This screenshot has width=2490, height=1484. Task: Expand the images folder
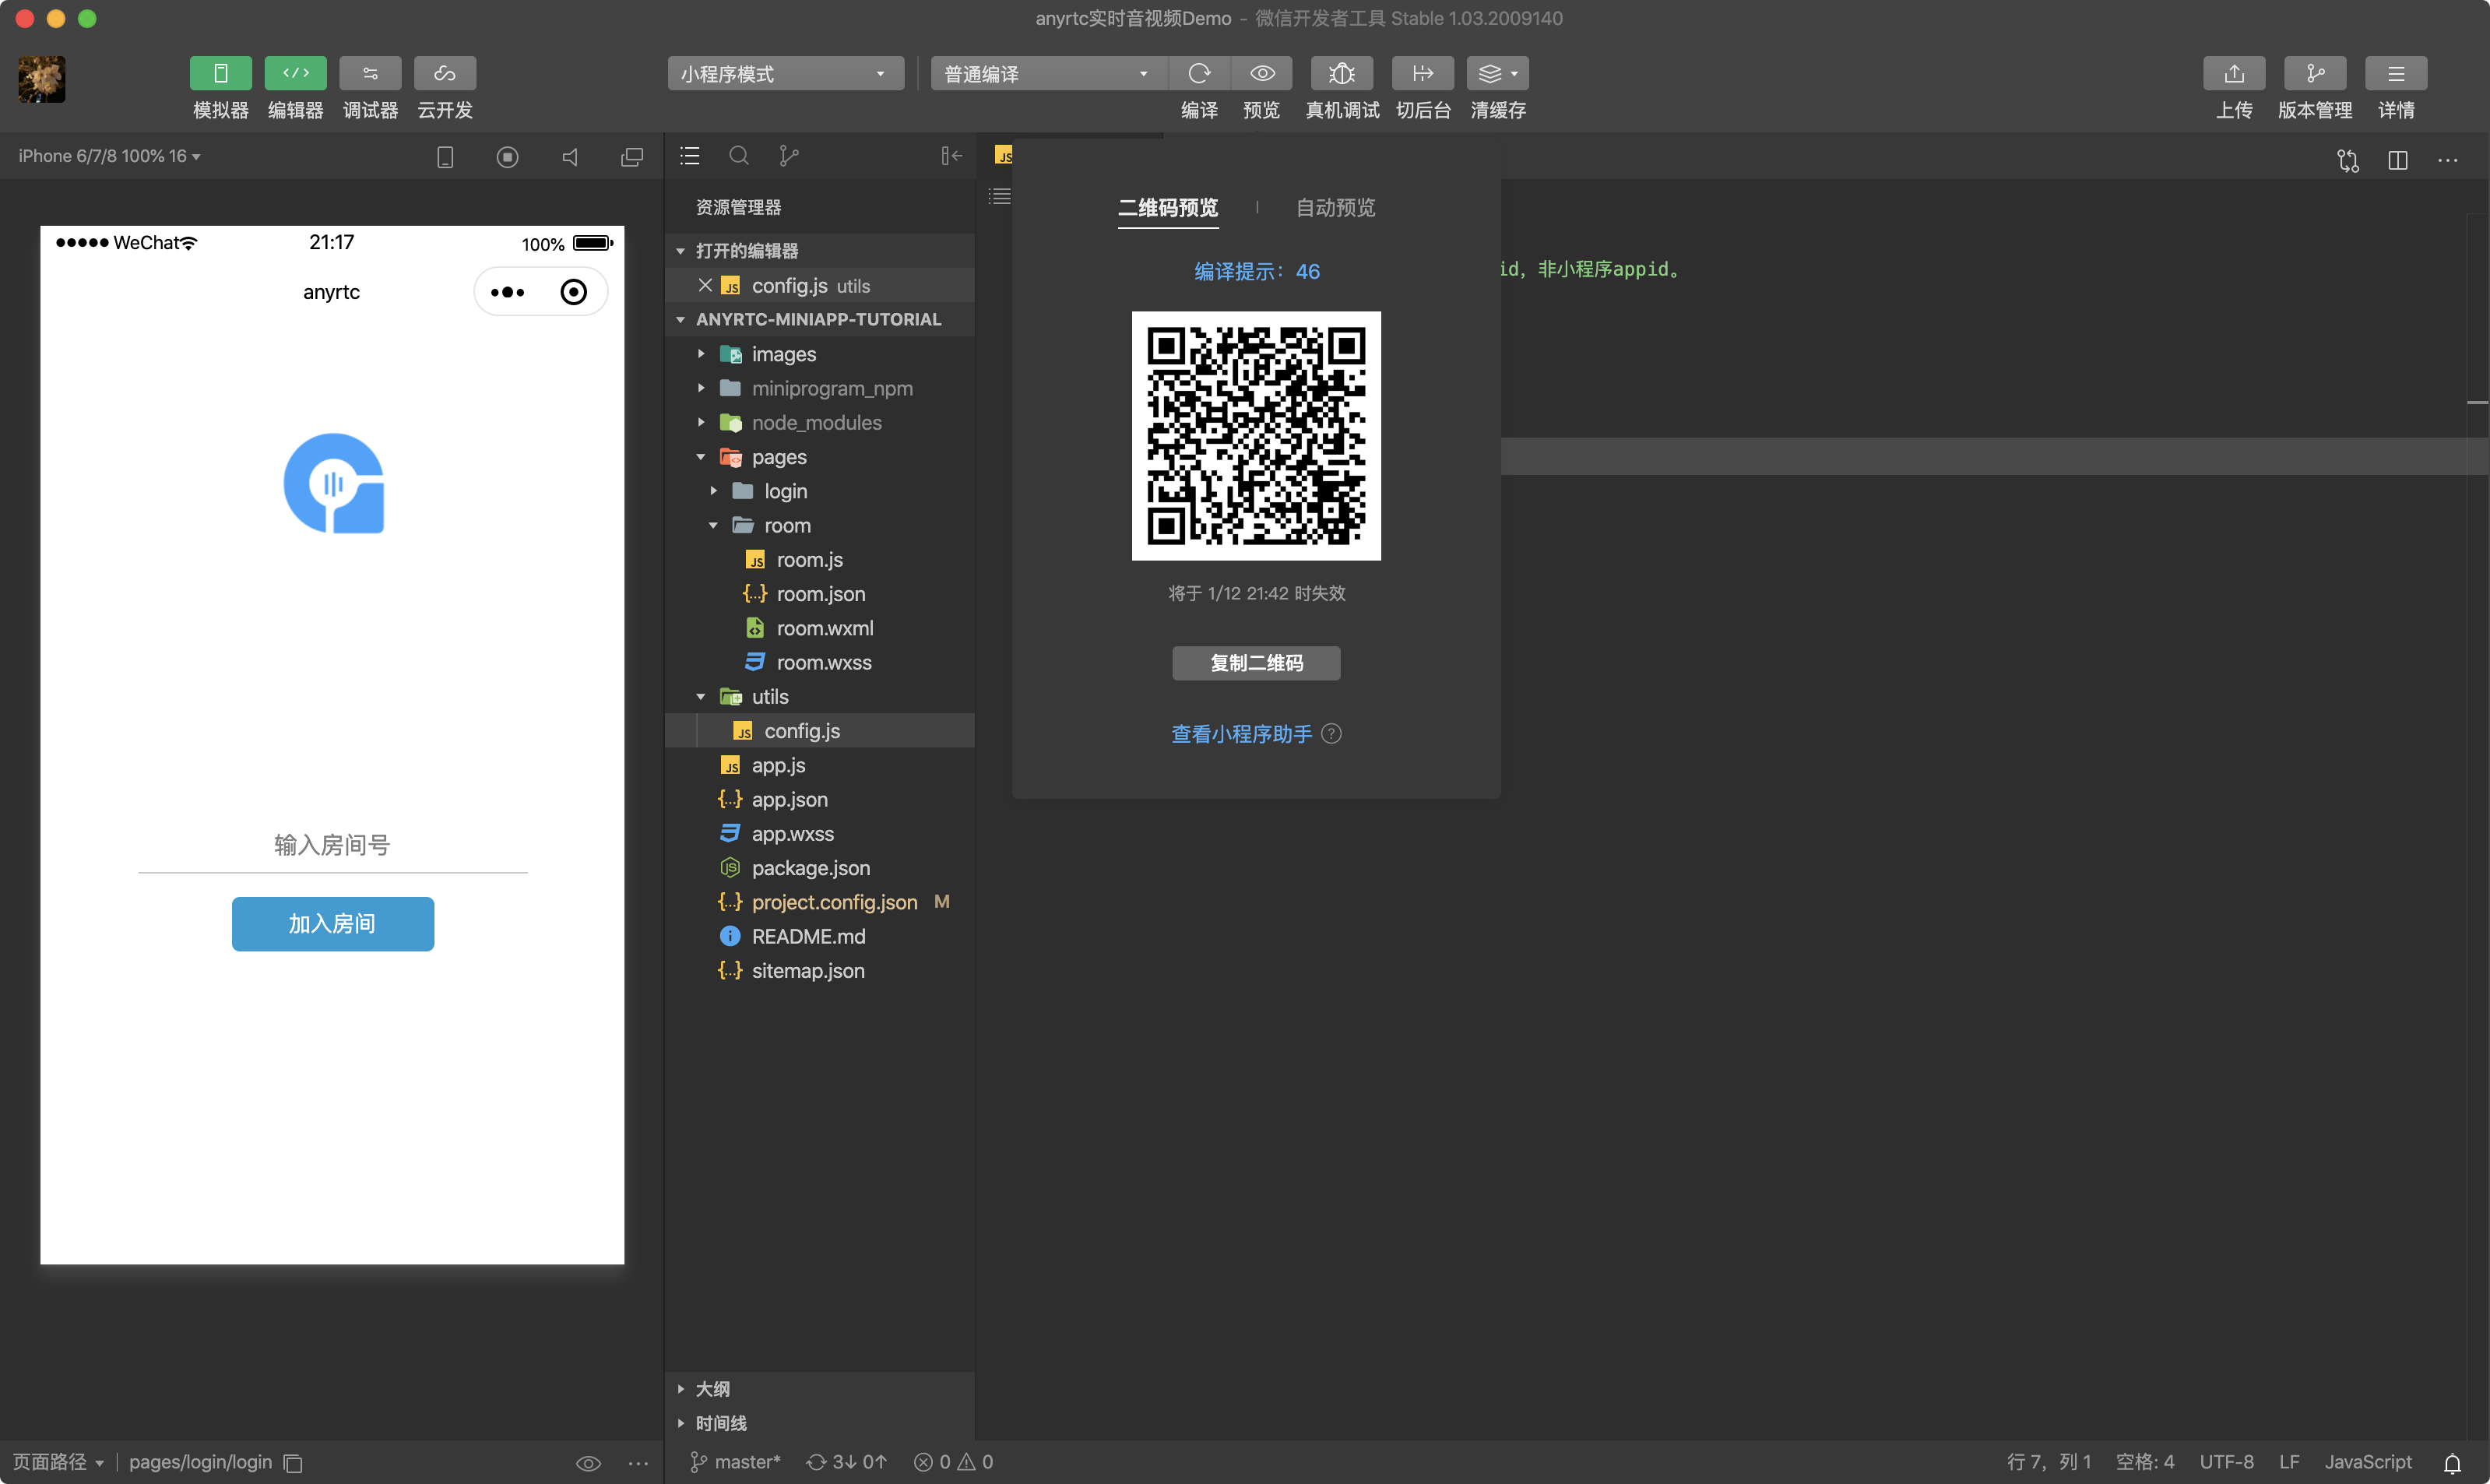click(x=820, y=354)
